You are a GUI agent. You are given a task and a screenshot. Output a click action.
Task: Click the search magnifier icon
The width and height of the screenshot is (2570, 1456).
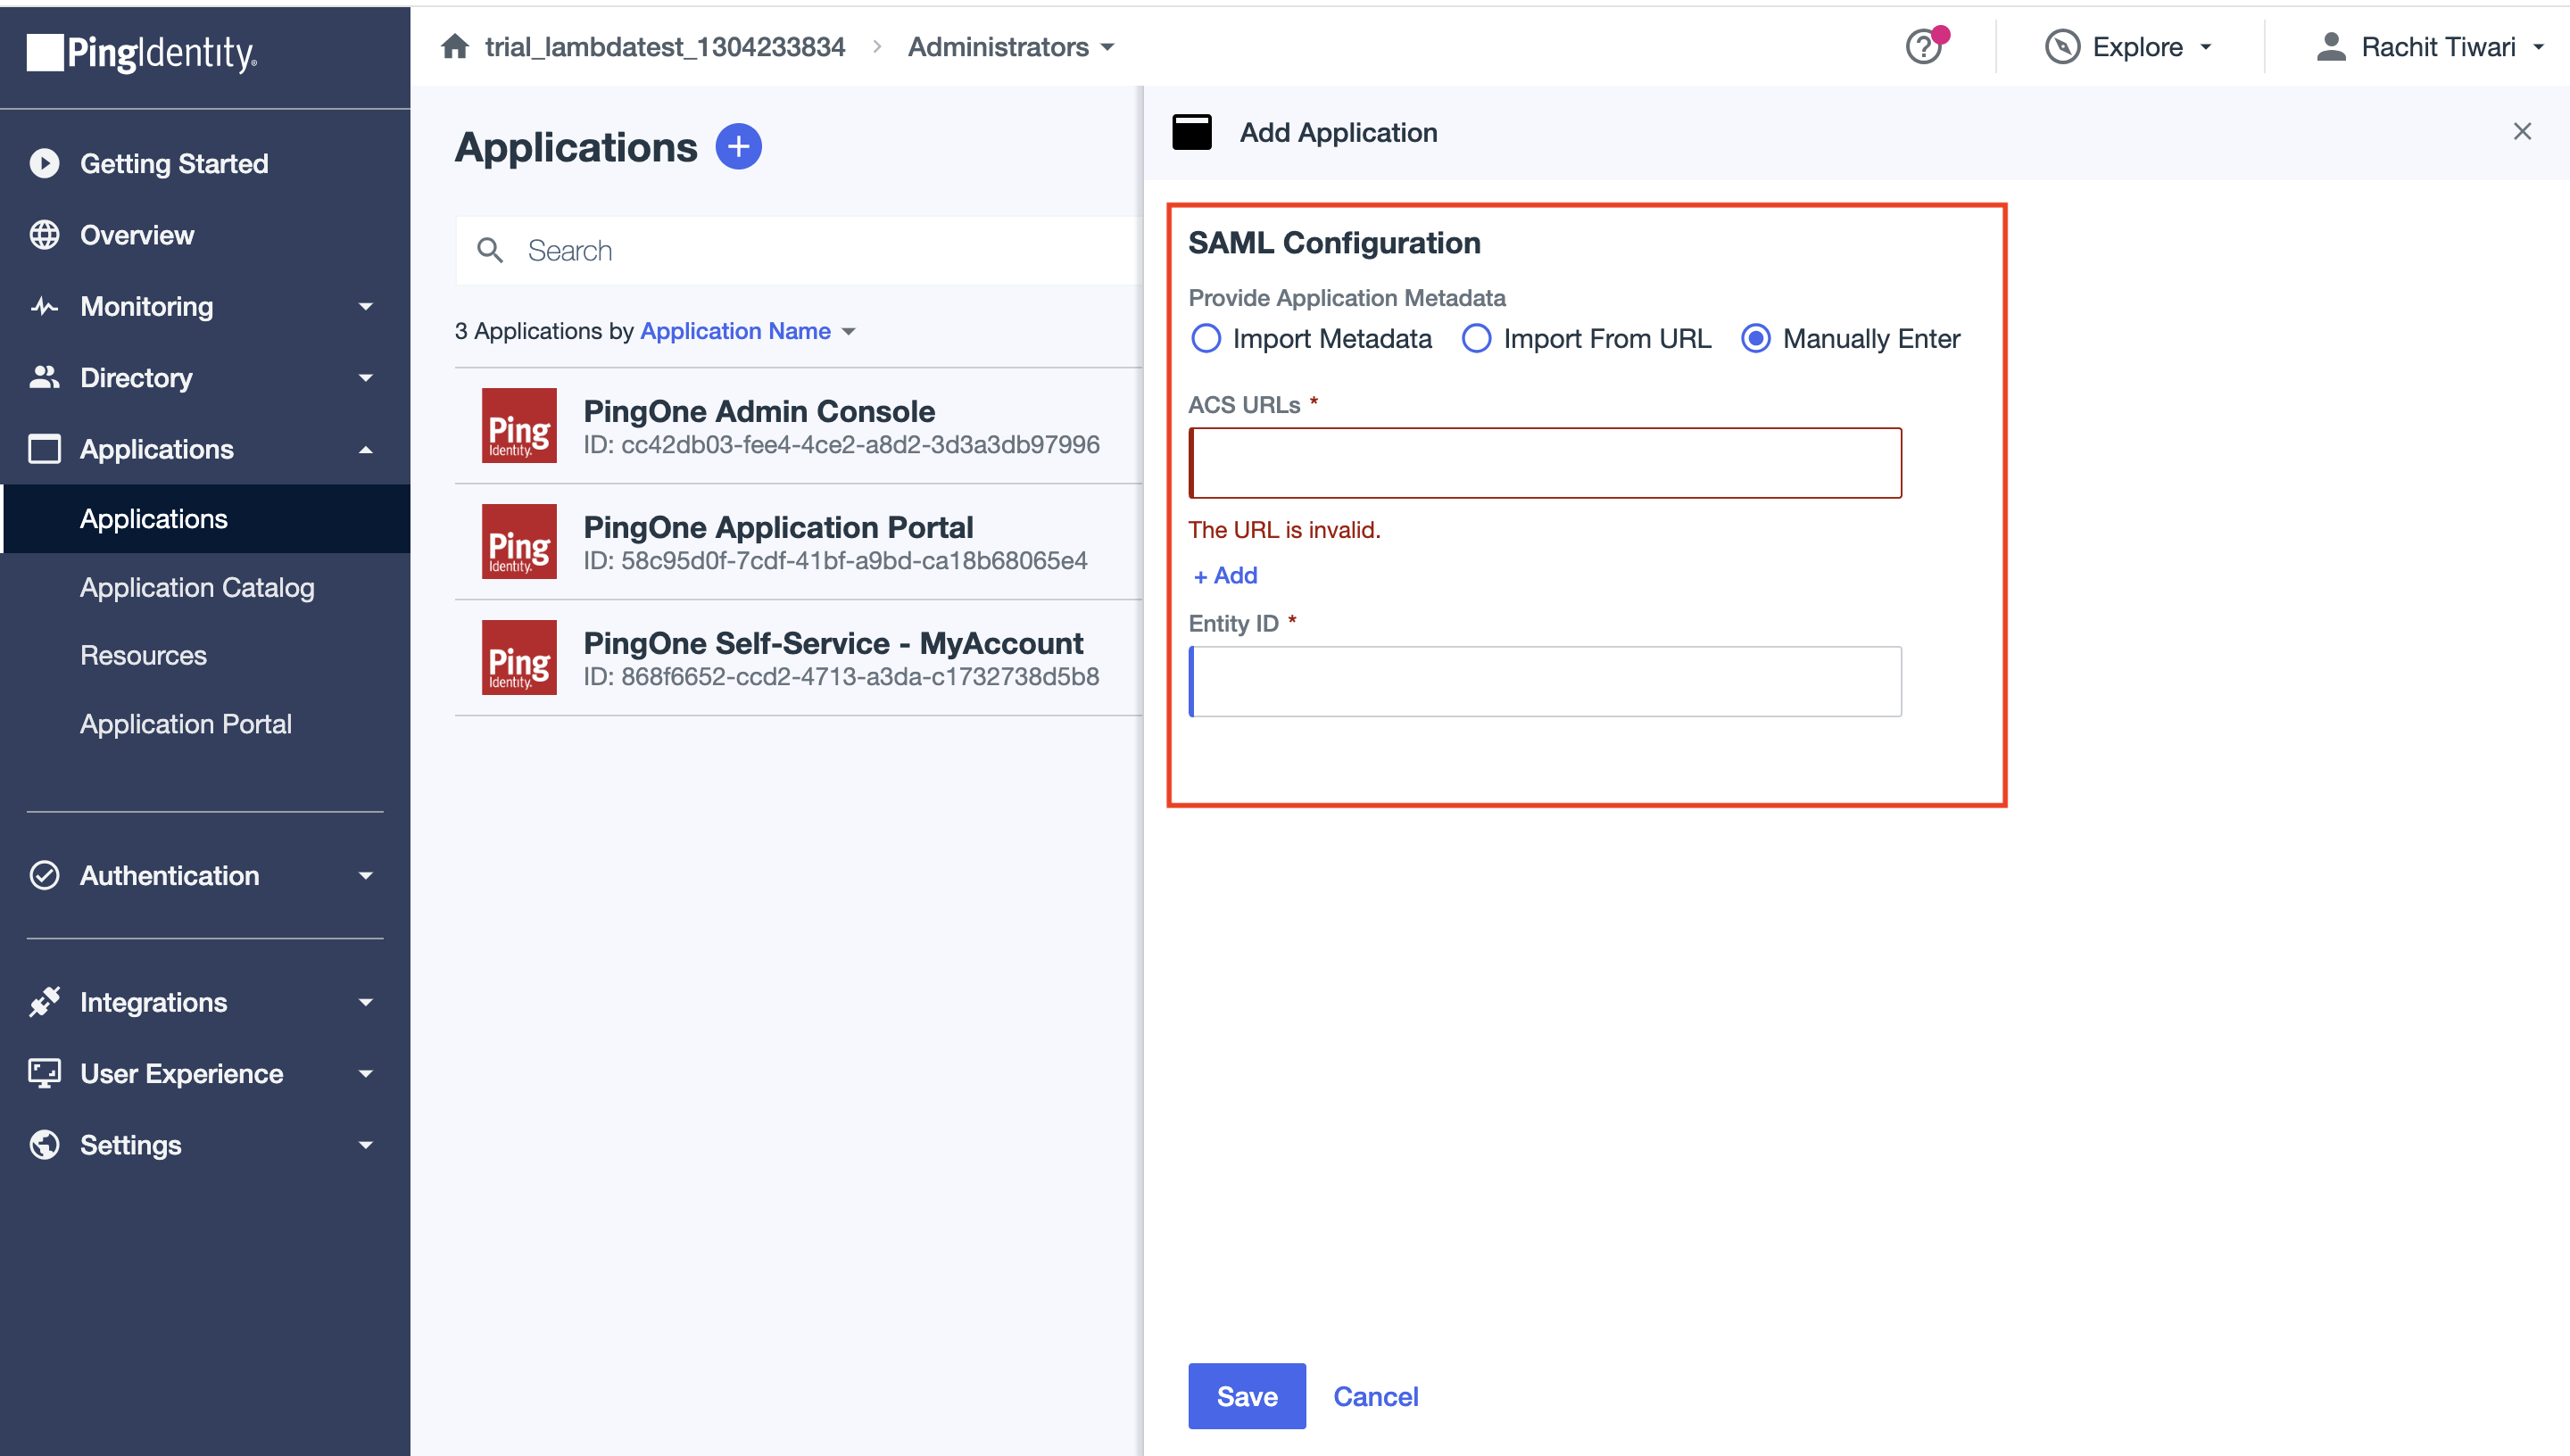(489, 250)
